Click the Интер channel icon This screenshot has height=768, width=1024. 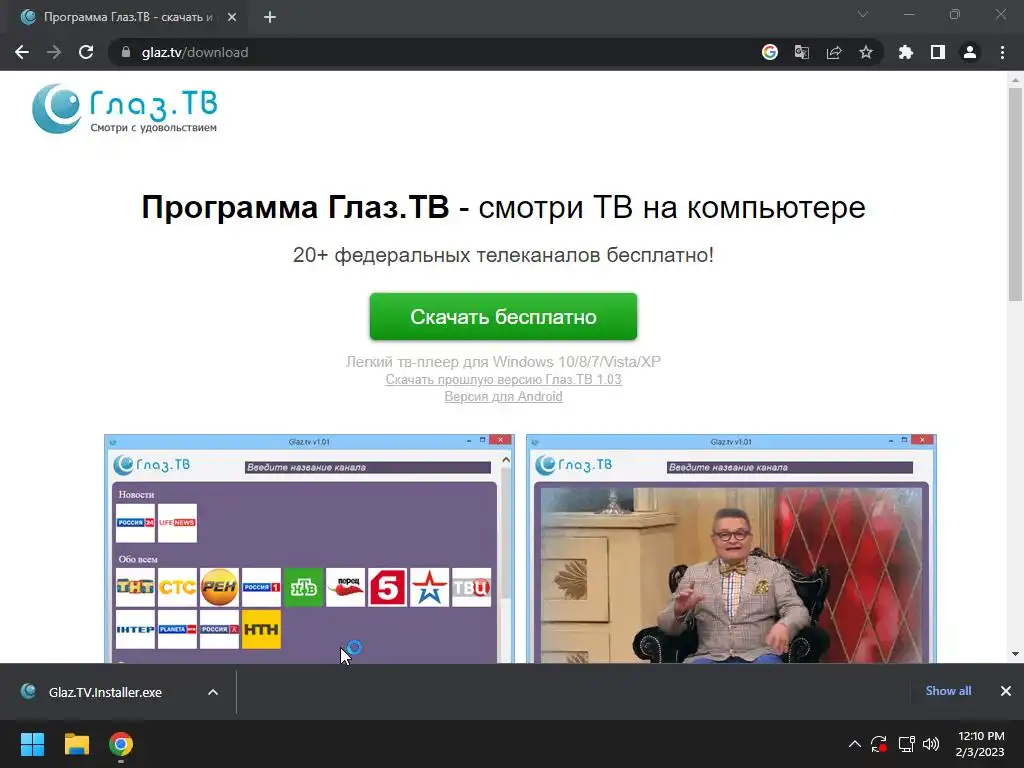(135, 629)
